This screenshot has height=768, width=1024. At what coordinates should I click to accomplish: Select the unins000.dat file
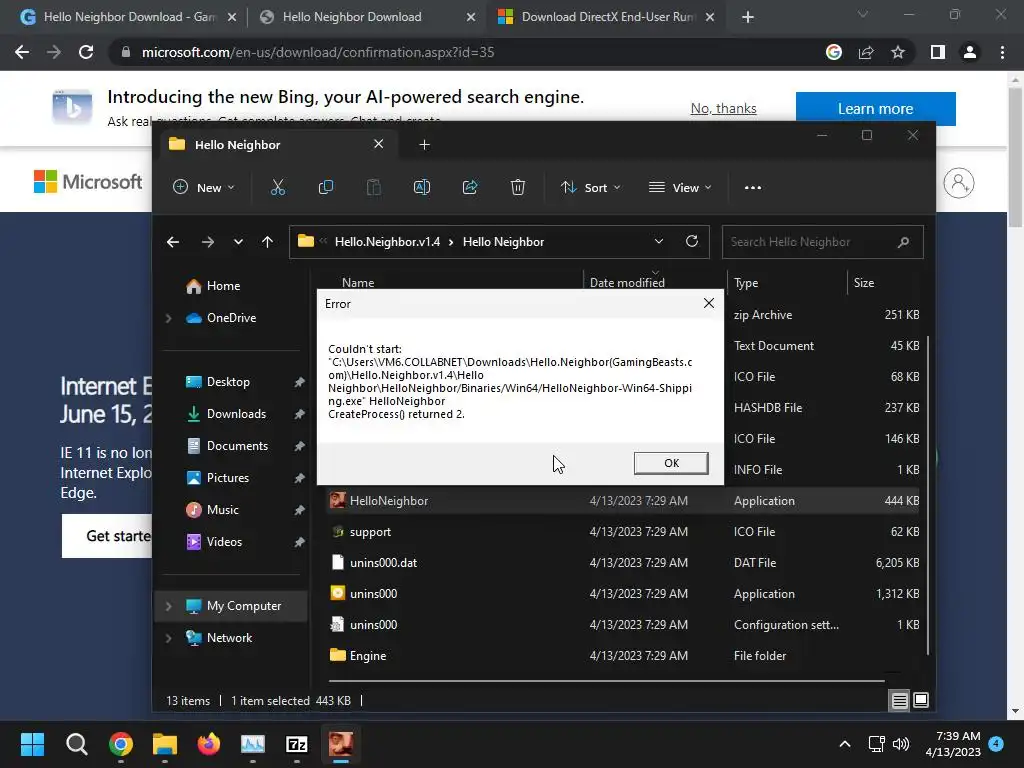[x=624, y=563]
